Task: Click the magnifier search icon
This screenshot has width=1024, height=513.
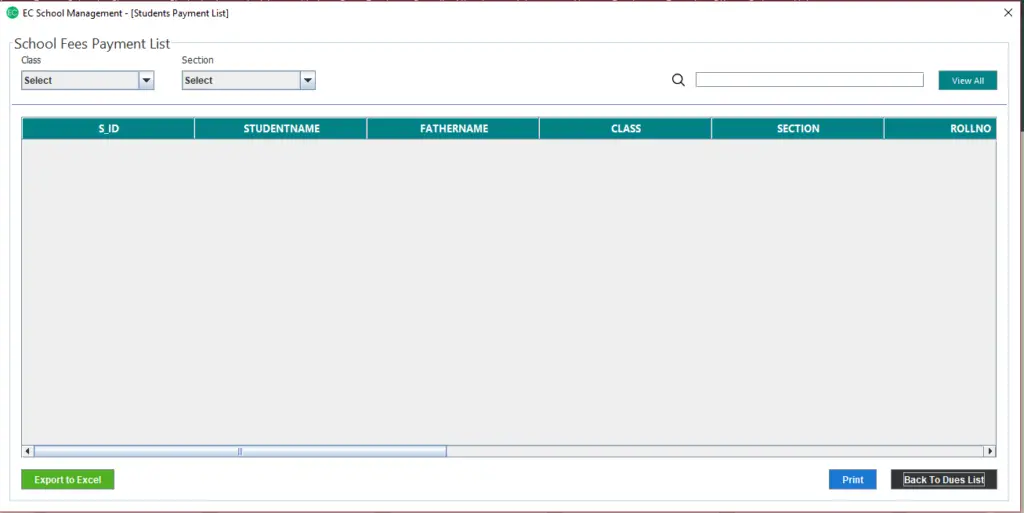Action: (679, 80)
